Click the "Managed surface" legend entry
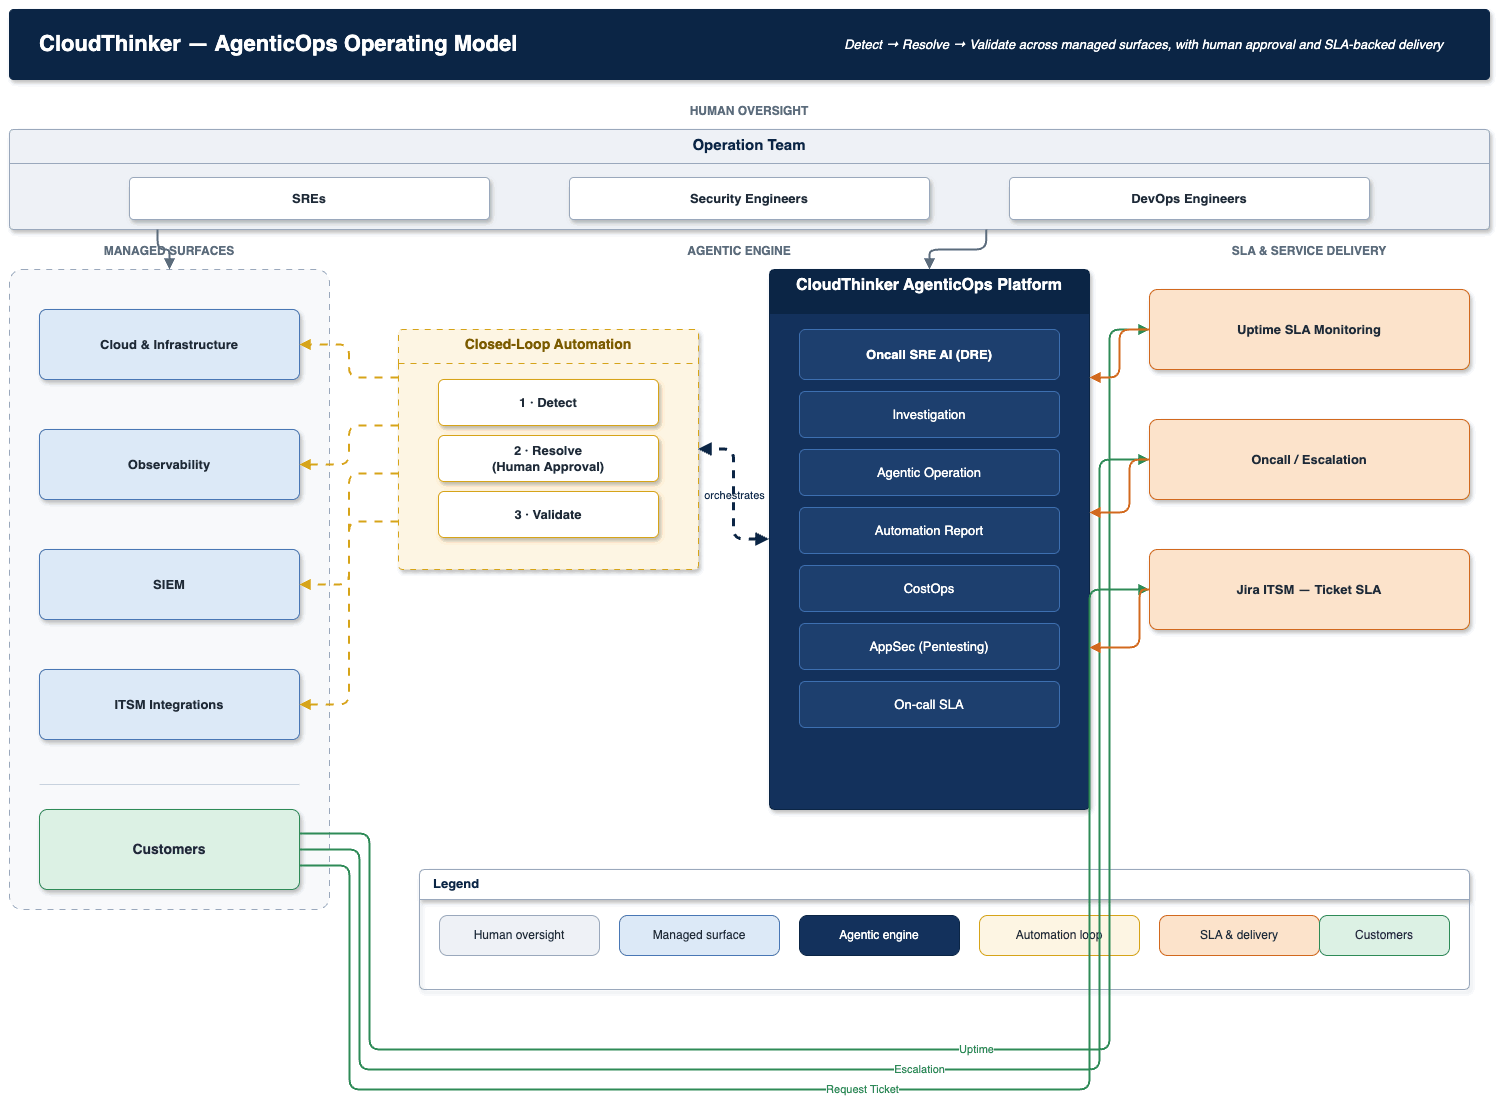 (699, 935)
